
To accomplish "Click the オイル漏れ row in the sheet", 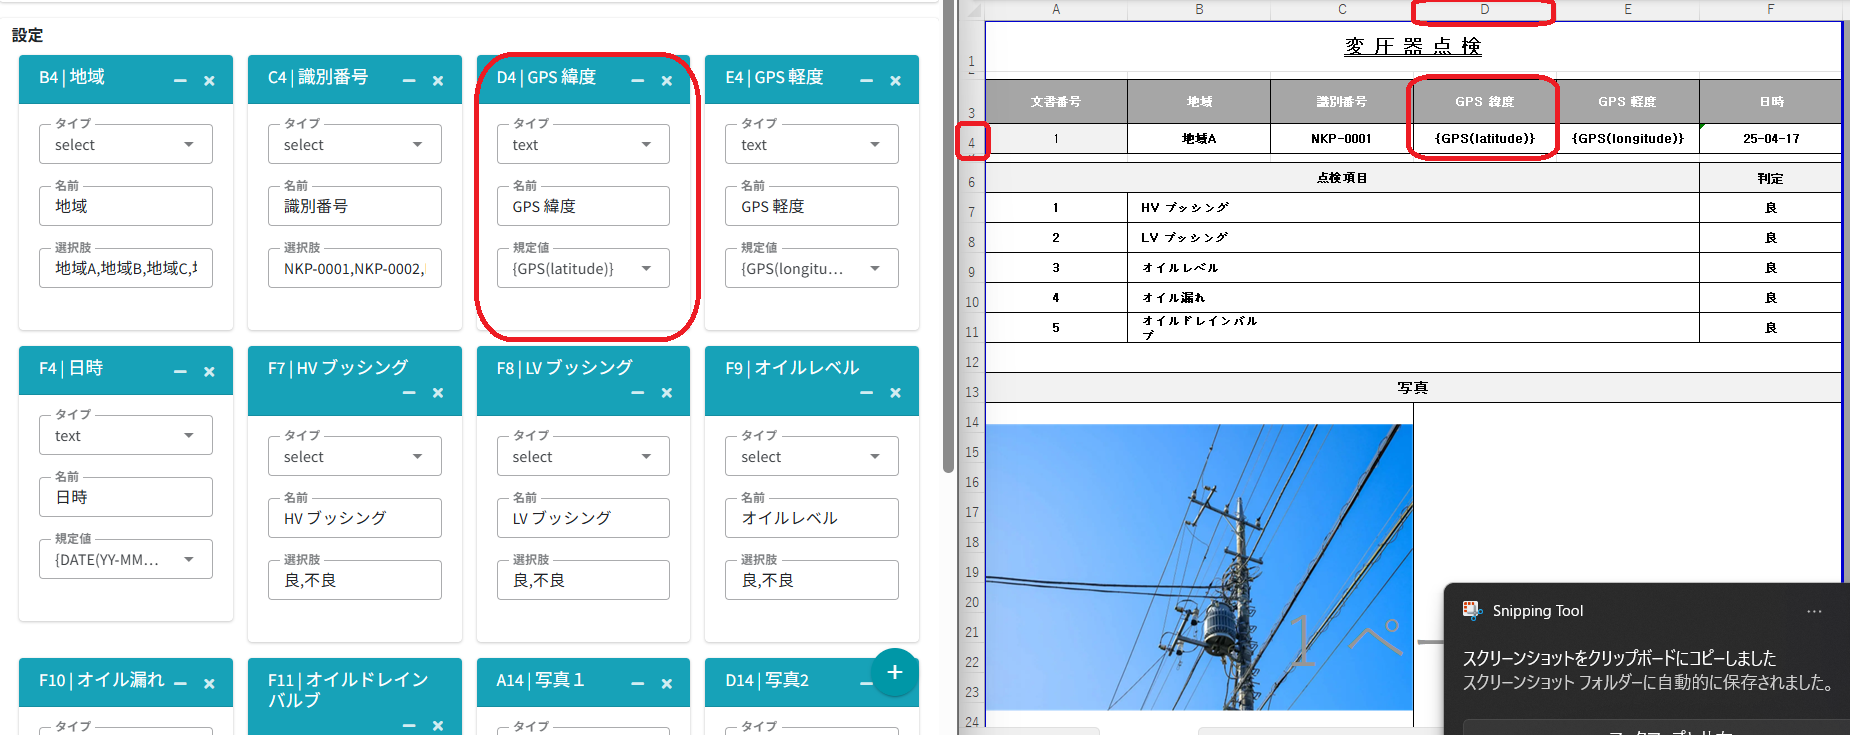I will (1413, 298).
